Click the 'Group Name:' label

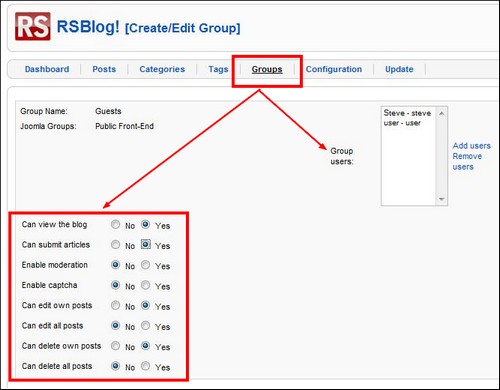tap(44, 111)
